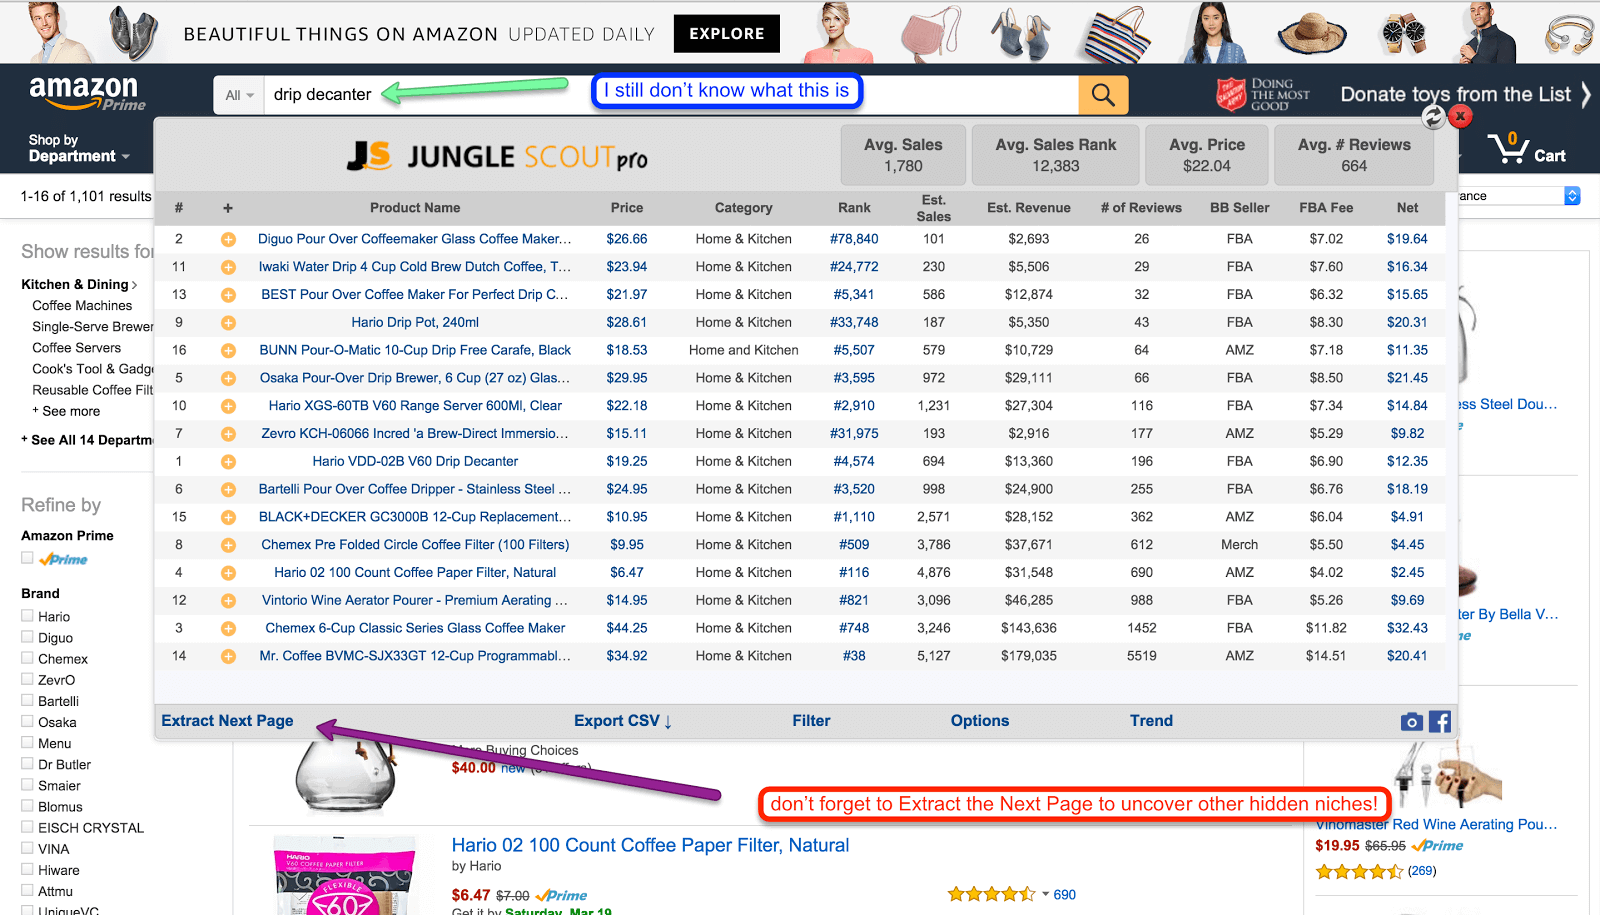Sort table by Est. Revenue column

[1029, 208]
